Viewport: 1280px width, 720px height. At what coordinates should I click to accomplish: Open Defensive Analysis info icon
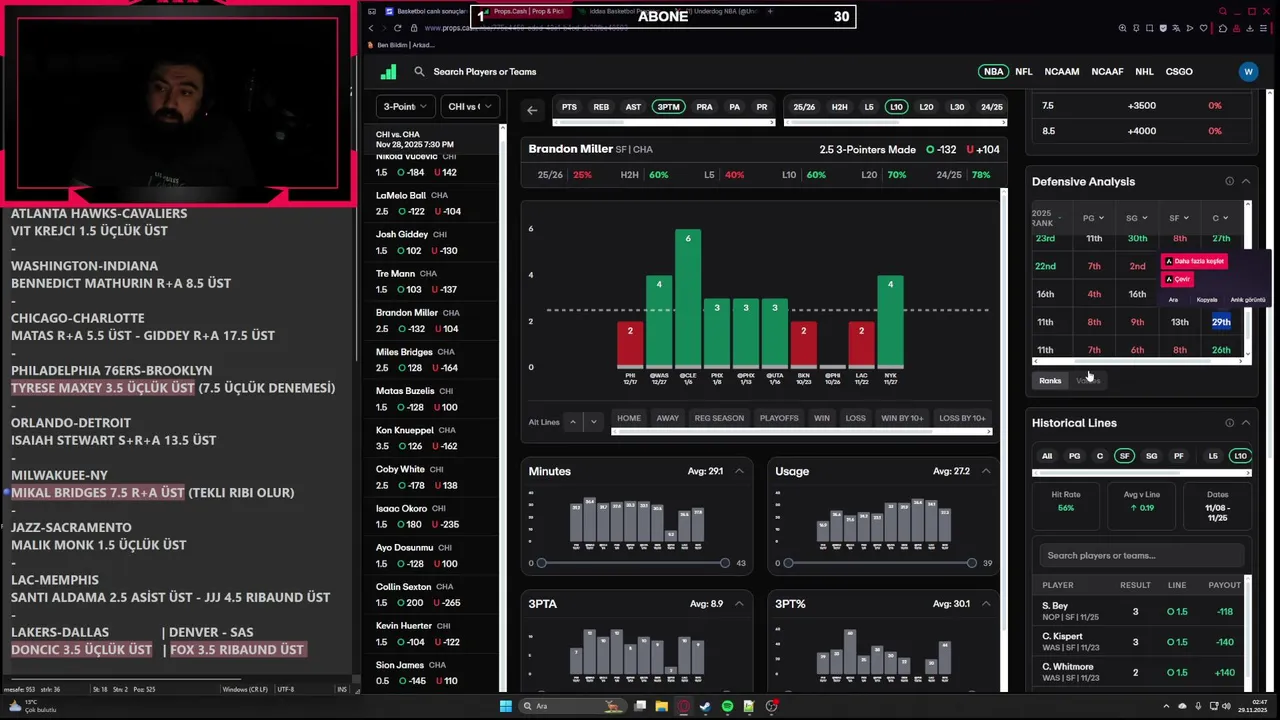[x=1229, y=181]
